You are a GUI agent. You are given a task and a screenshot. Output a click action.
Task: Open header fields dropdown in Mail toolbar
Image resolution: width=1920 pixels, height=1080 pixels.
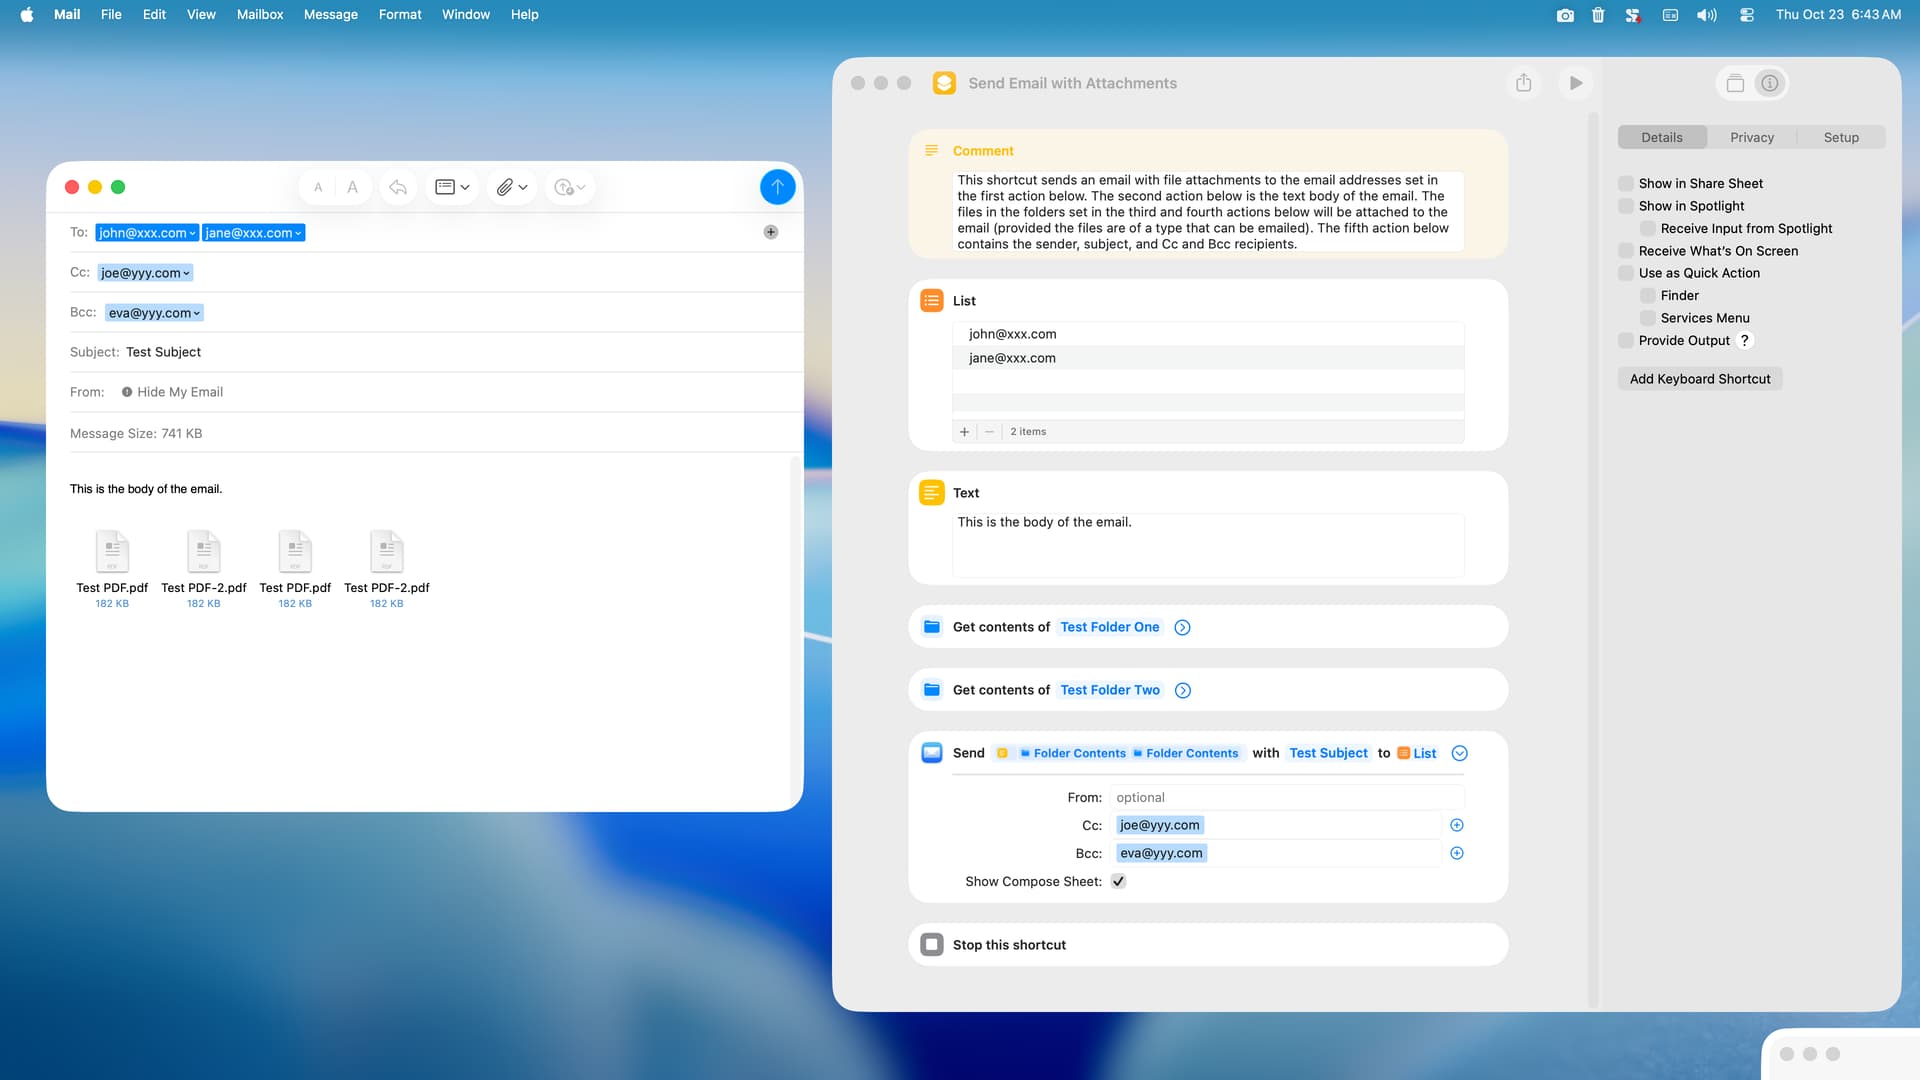coord(452,187)
